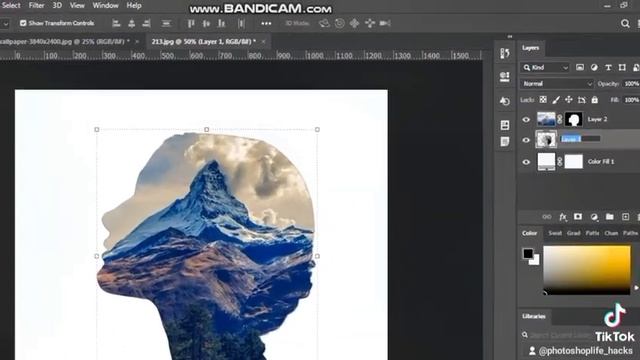Click the Opacity 100% field
Screen dimensions: 640x360
(631, 84)
